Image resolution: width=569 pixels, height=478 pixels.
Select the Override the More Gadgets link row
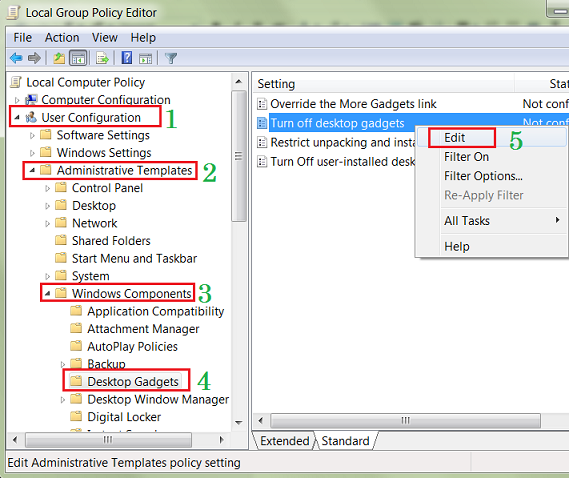click(x=411, y=104)
